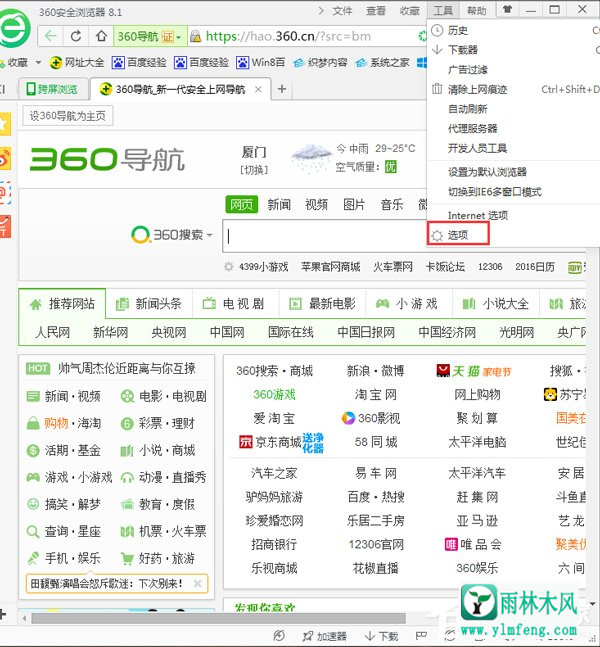The height and width of the screenshot is (647, 600).
Task: Click the lock icon in address bar
Action: 196,36
